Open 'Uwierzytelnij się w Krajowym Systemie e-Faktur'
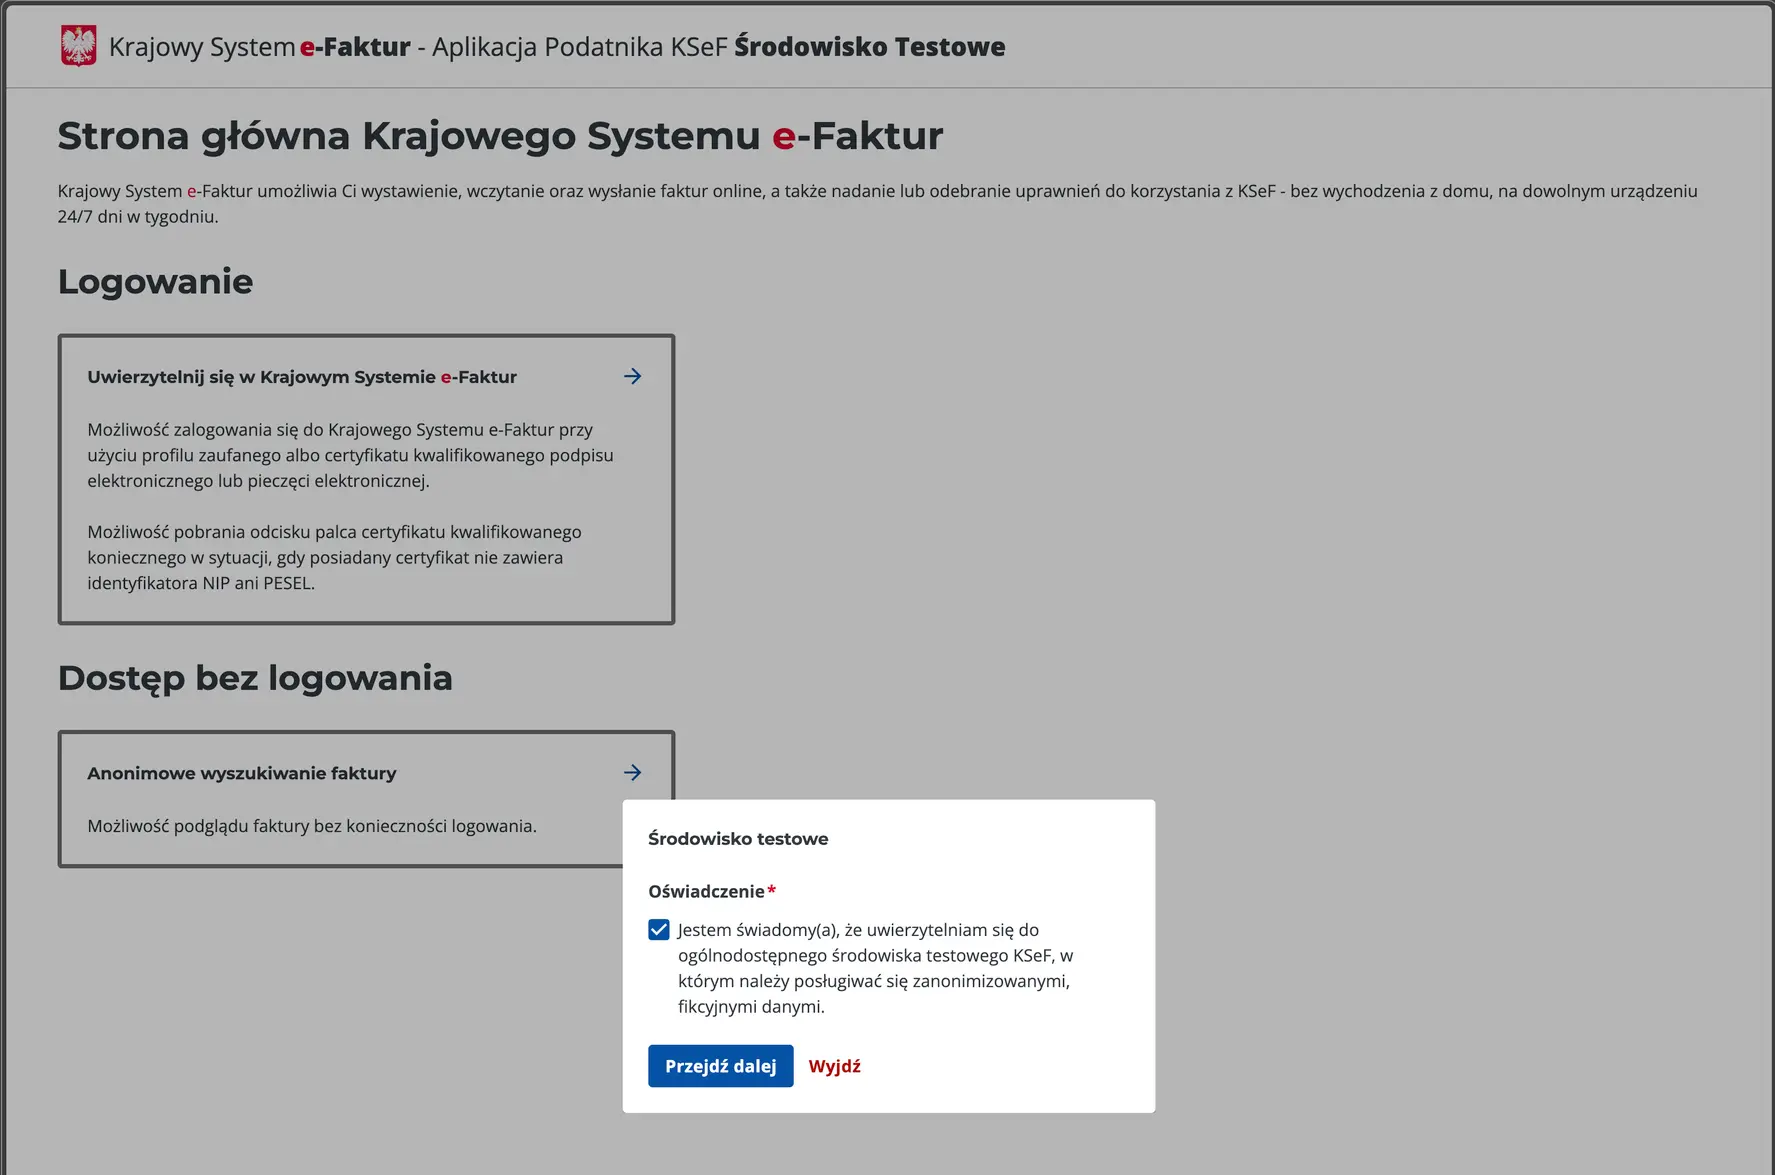The width and height of the screenshot is (1775, 1175). 301,376
